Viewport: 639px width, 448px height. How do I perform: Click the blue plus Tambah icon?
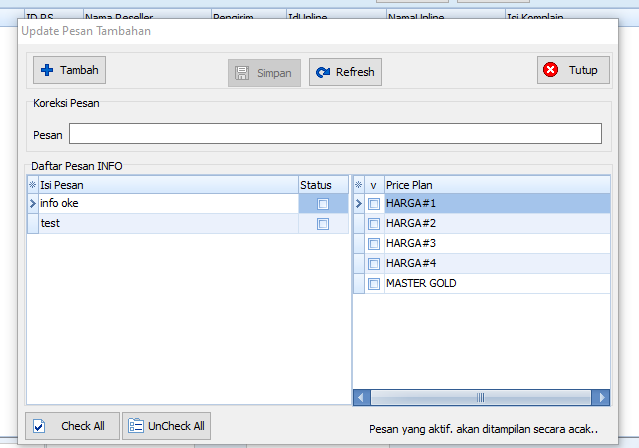pos(46,71)
